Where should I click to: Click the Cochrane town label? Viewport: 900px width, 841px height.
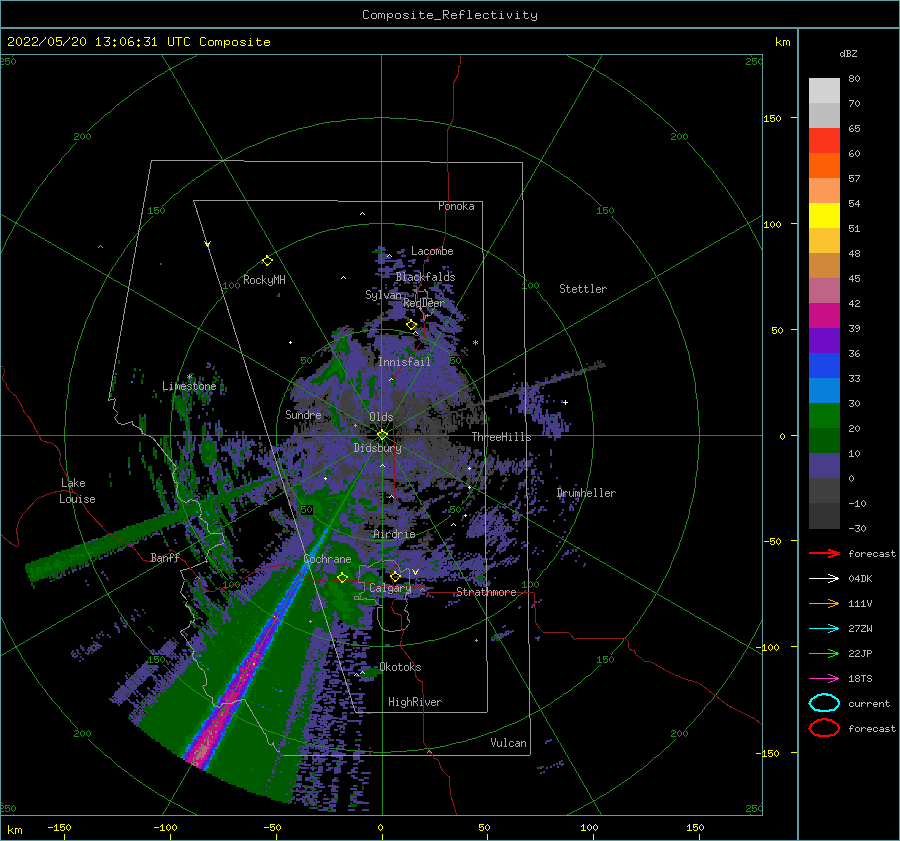tap(327, 559)
